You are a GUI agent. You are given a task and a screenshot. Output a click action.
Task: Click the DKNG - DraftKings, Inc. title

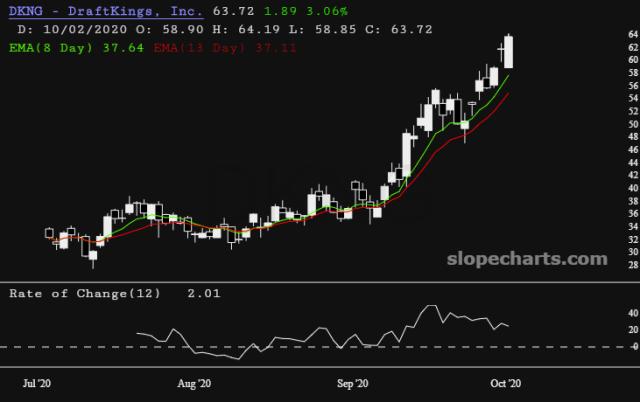point(106,11)
